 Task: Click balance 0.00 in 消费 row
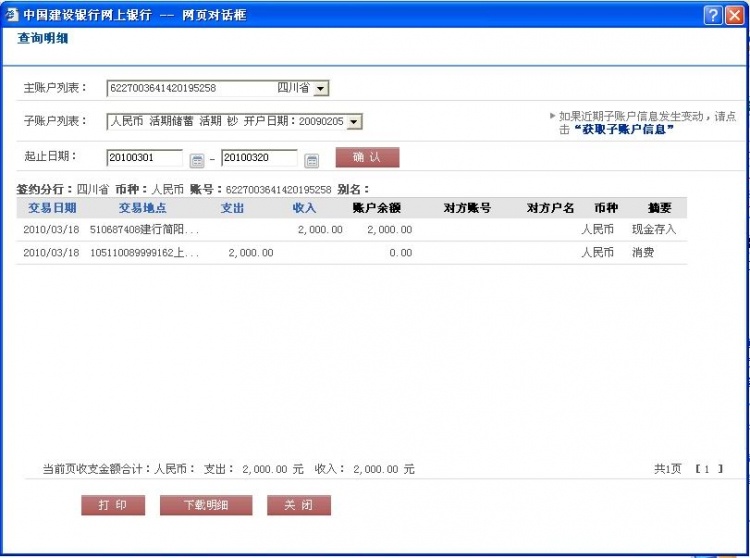click(400, 253)
